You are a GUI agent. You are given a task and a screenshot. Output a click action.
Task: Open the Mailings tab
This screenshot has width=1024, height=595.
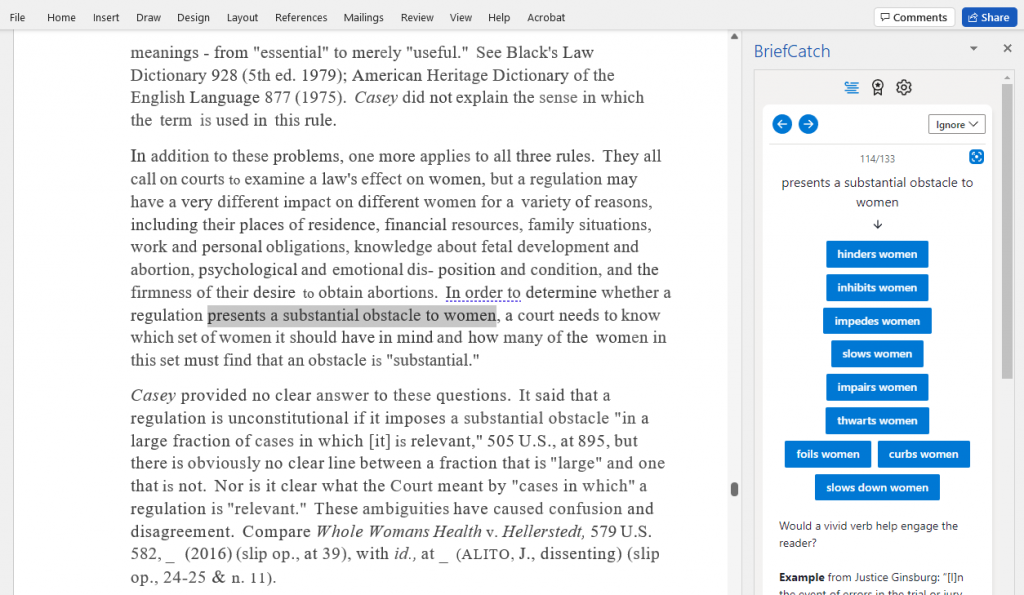(364, 18)
